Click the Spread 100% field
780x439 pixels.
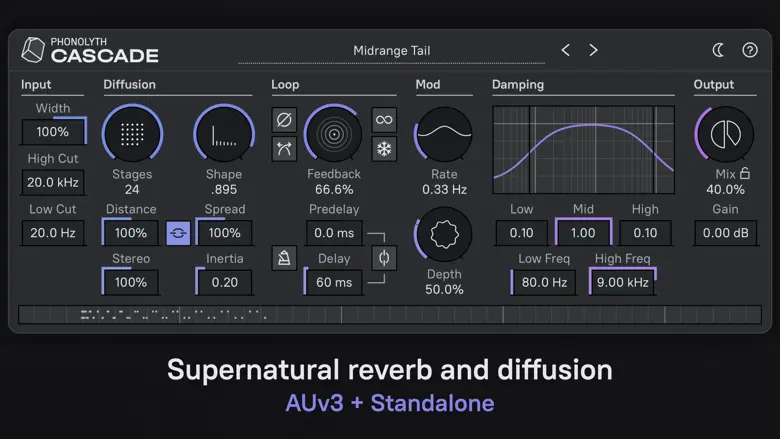tap(224, 233)
